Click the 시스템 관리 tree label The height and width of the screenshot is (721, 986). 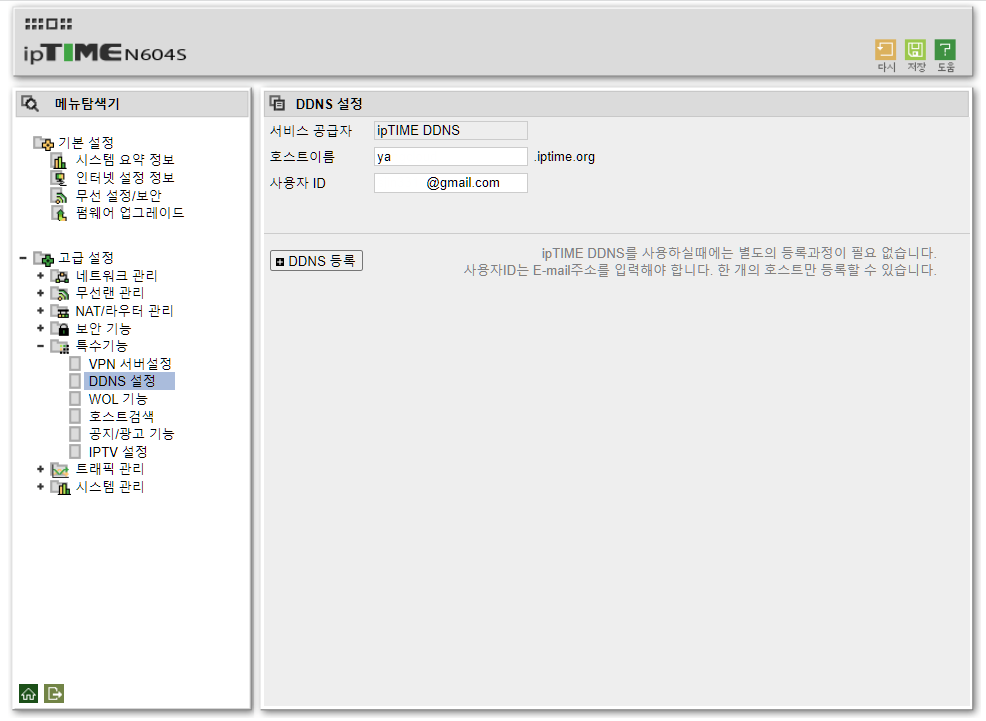(109, 487)
